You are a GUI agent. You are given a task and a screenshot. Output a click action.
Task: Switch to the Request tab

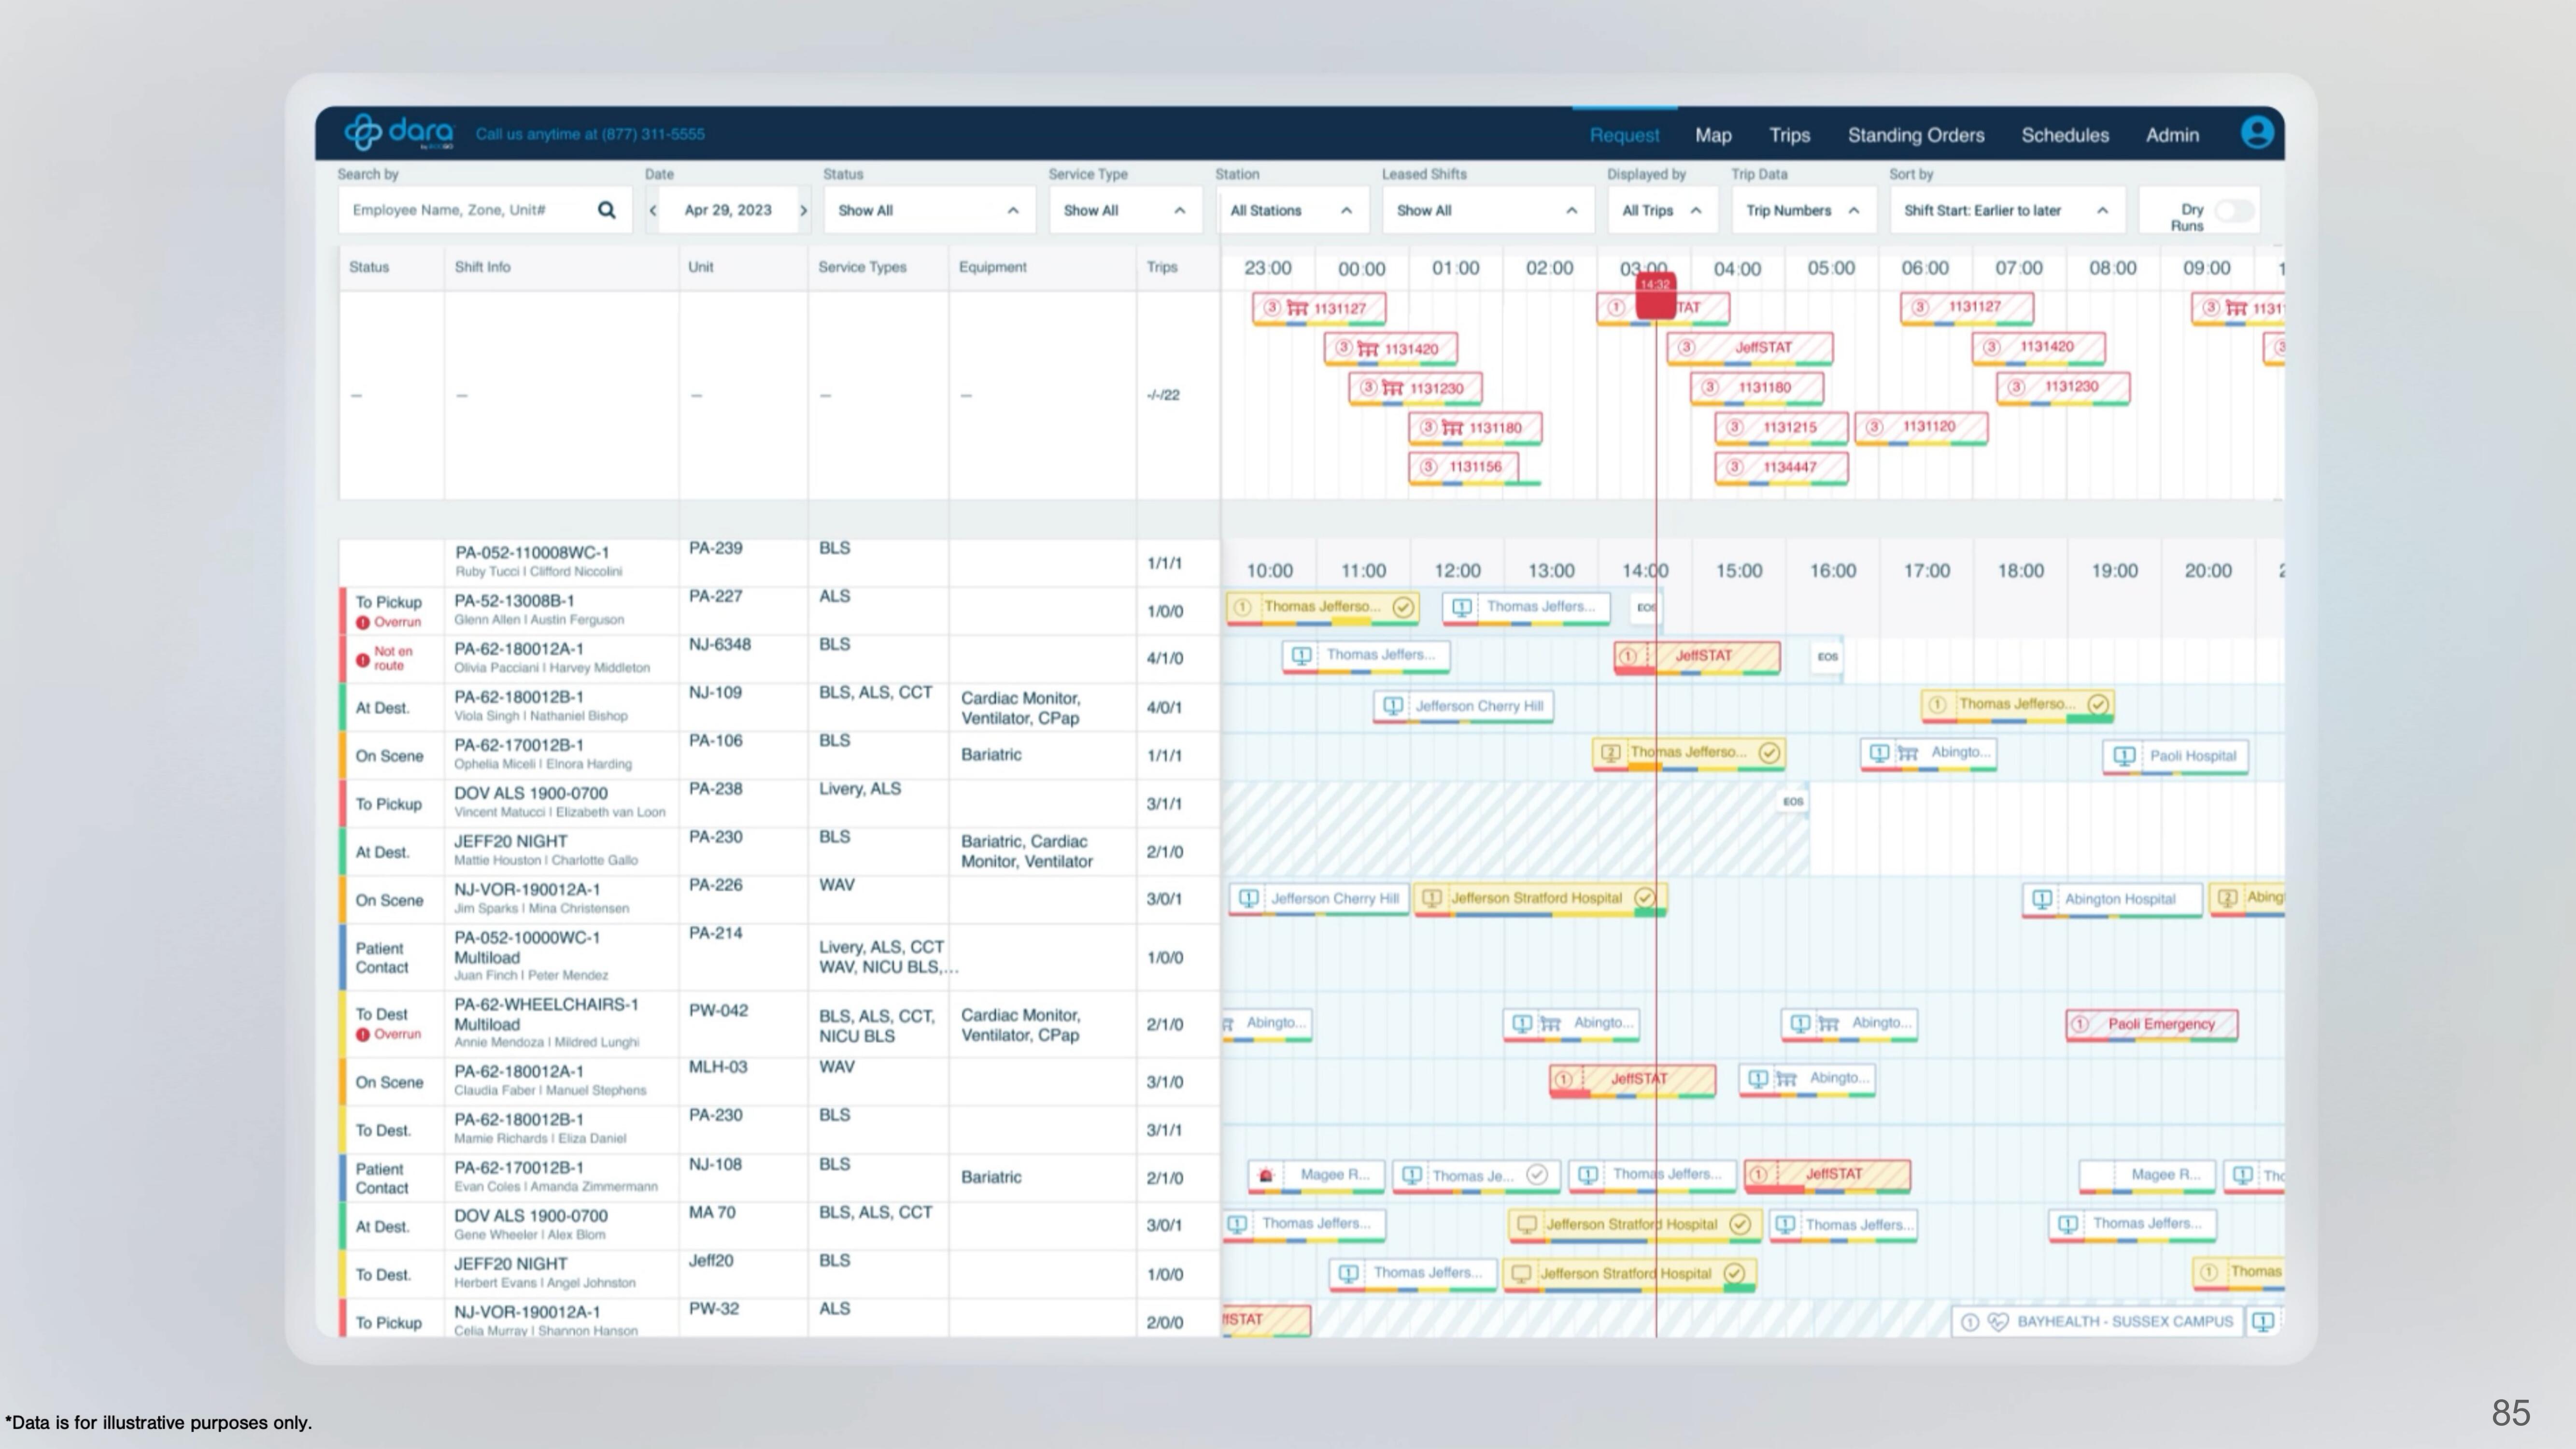[1624, 135]
